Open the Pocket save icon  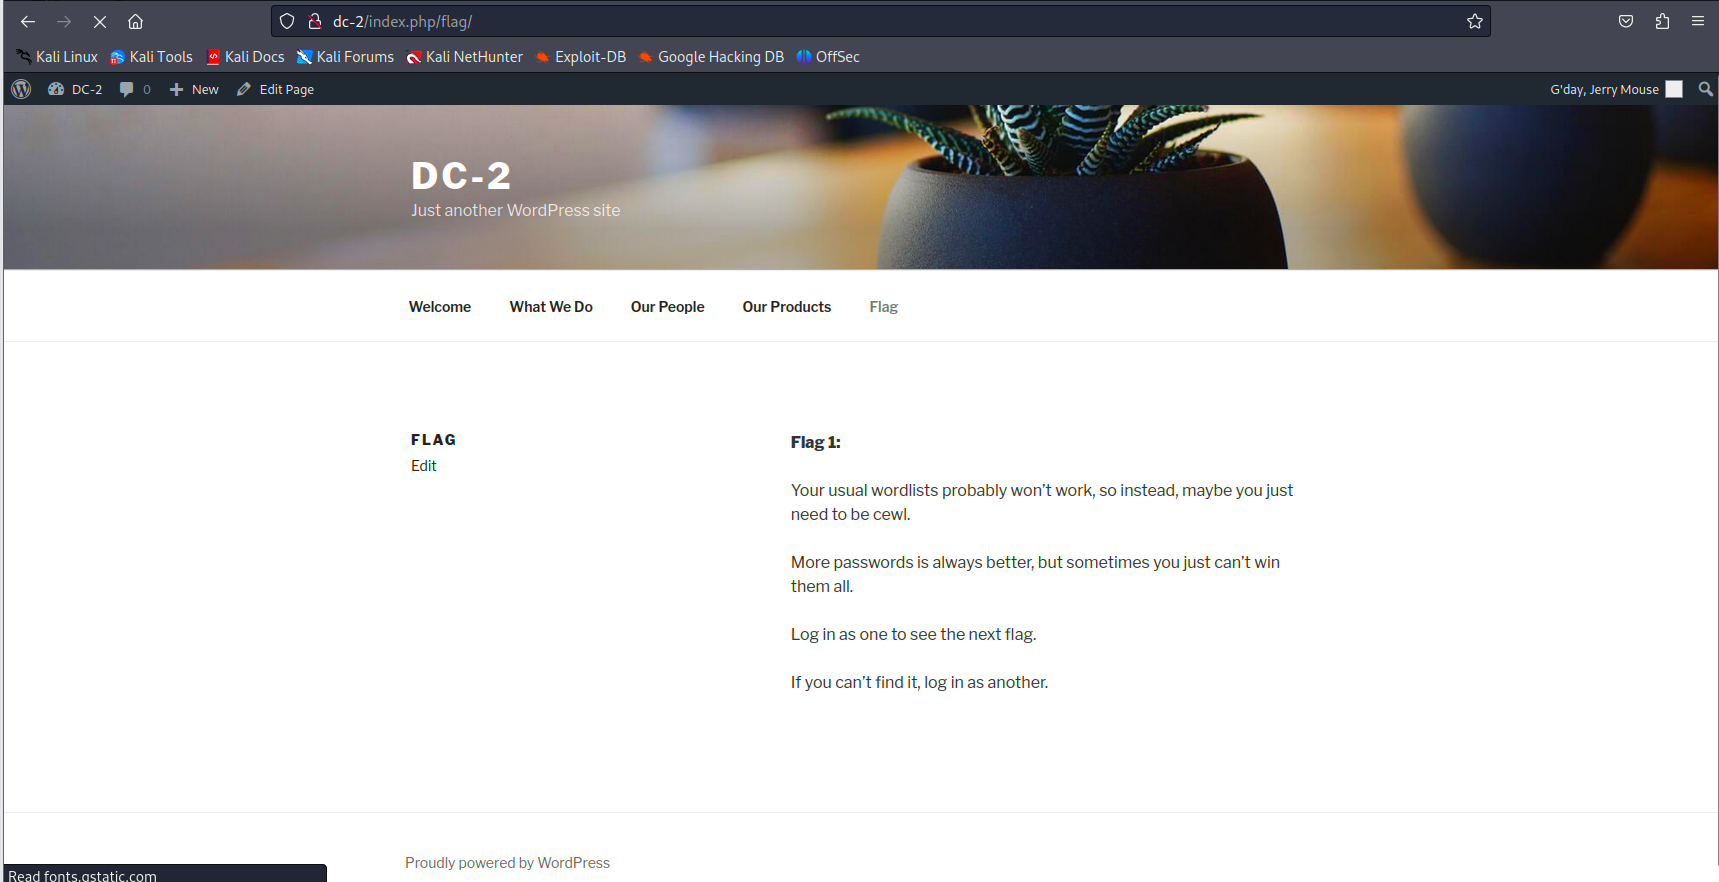1626,21
